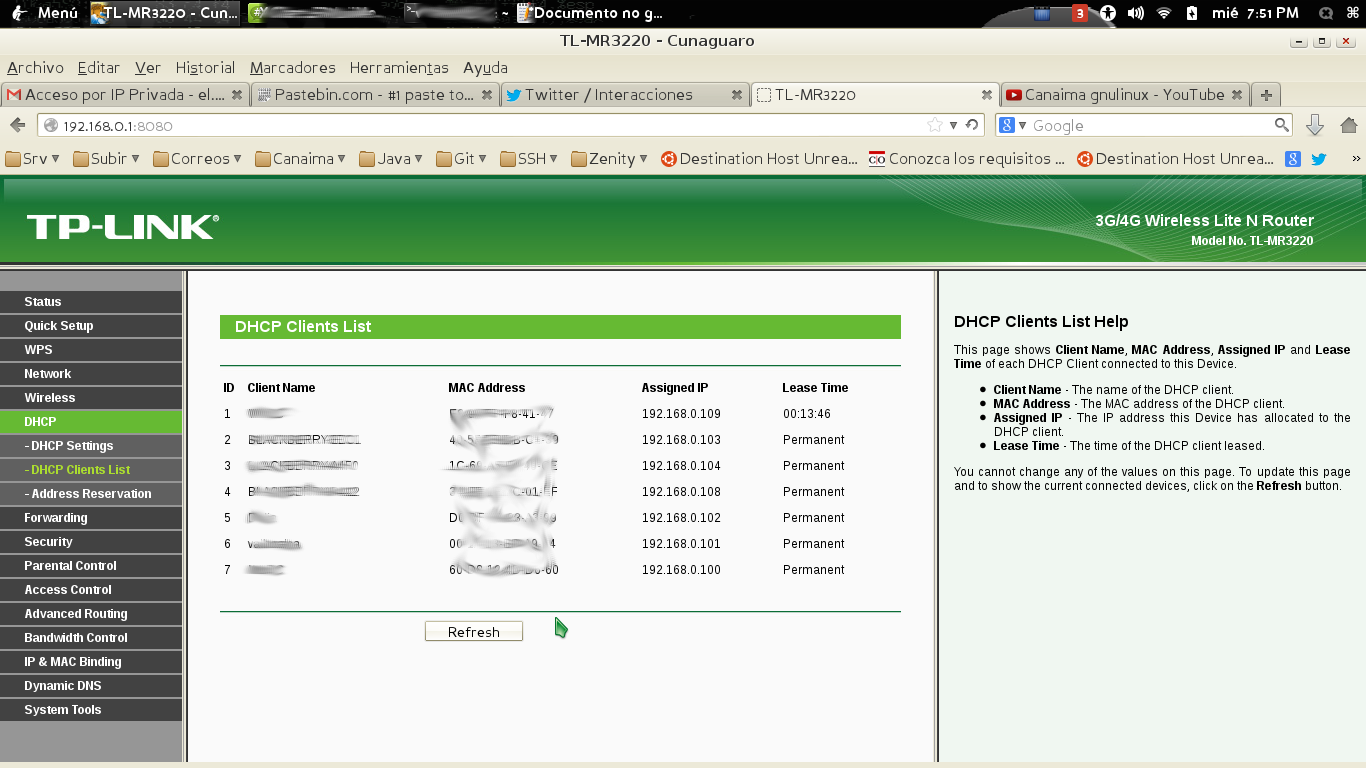The image size is (1366, 768).
Task: Open the search engine selector dropdown
Action: coord(1013,125)
